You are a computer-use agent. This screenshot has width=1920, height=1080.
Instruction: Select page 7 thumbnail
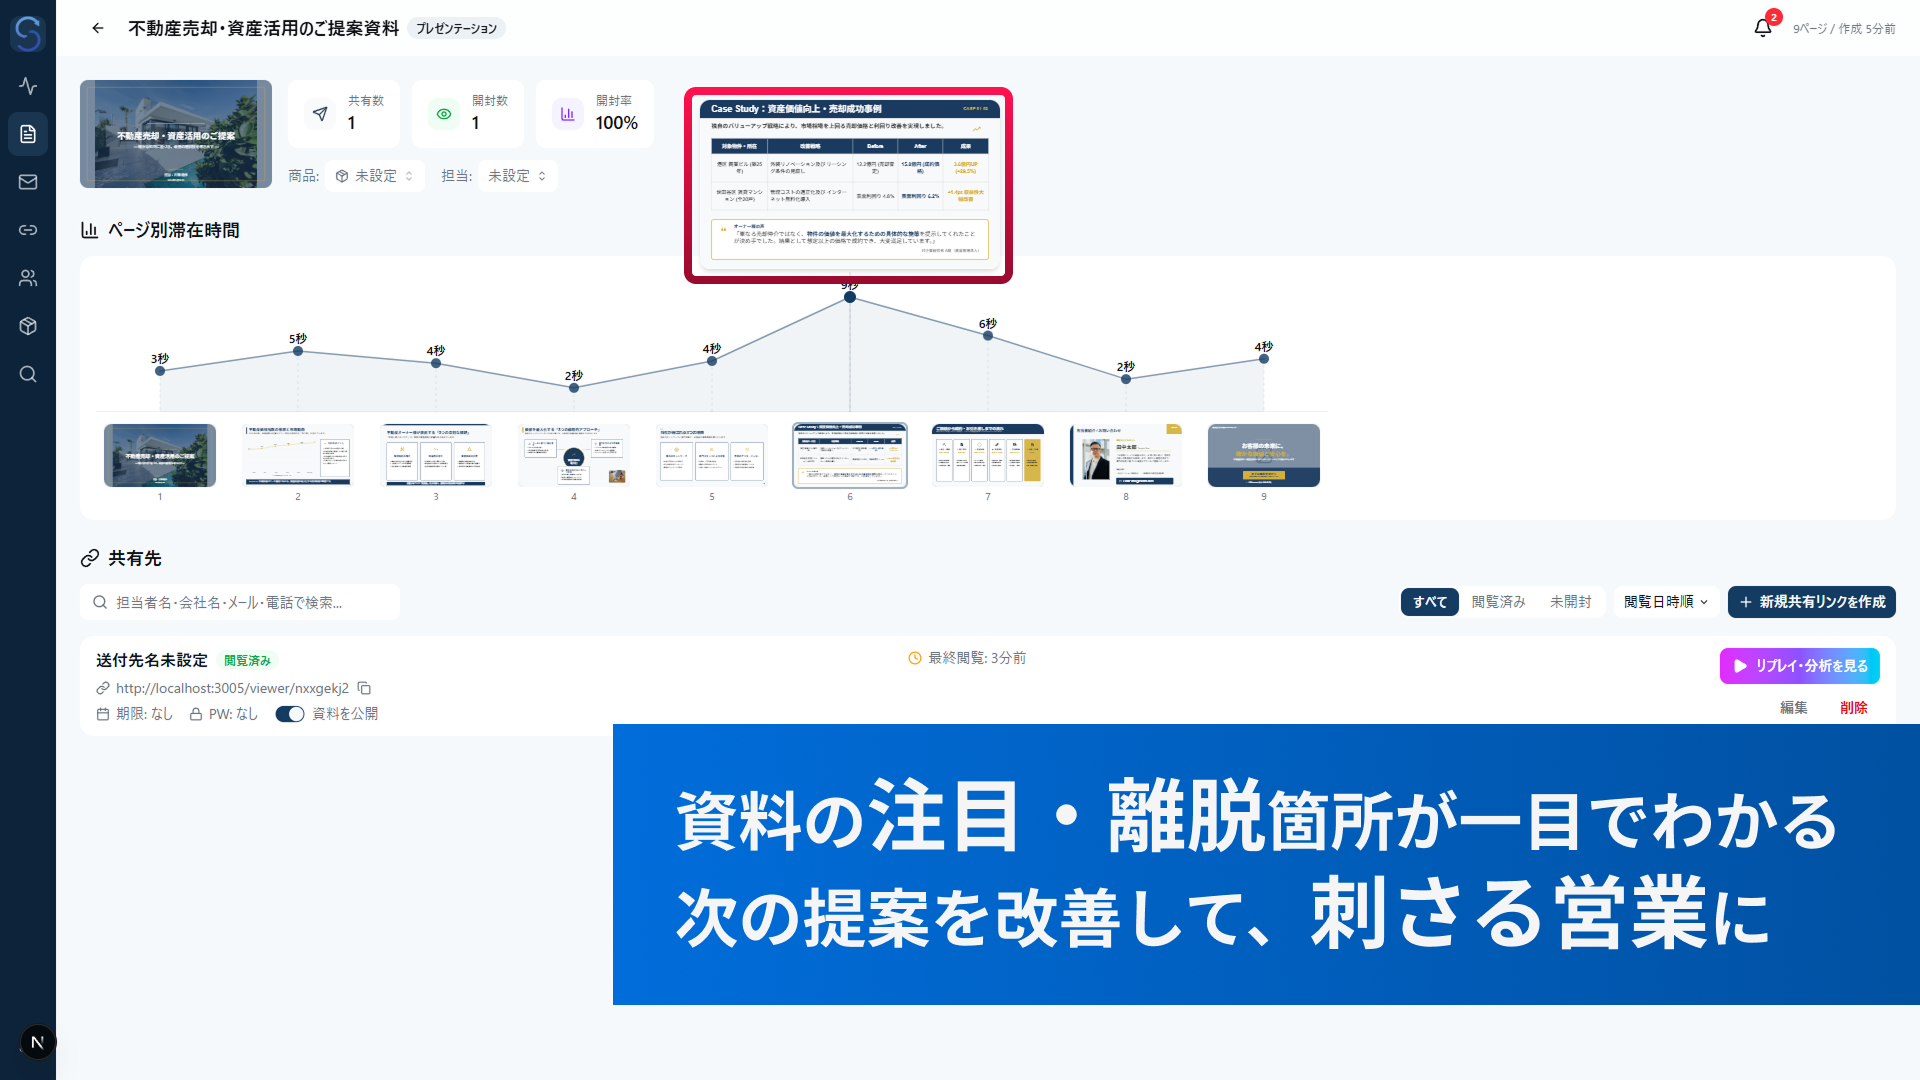click(987, 456)
